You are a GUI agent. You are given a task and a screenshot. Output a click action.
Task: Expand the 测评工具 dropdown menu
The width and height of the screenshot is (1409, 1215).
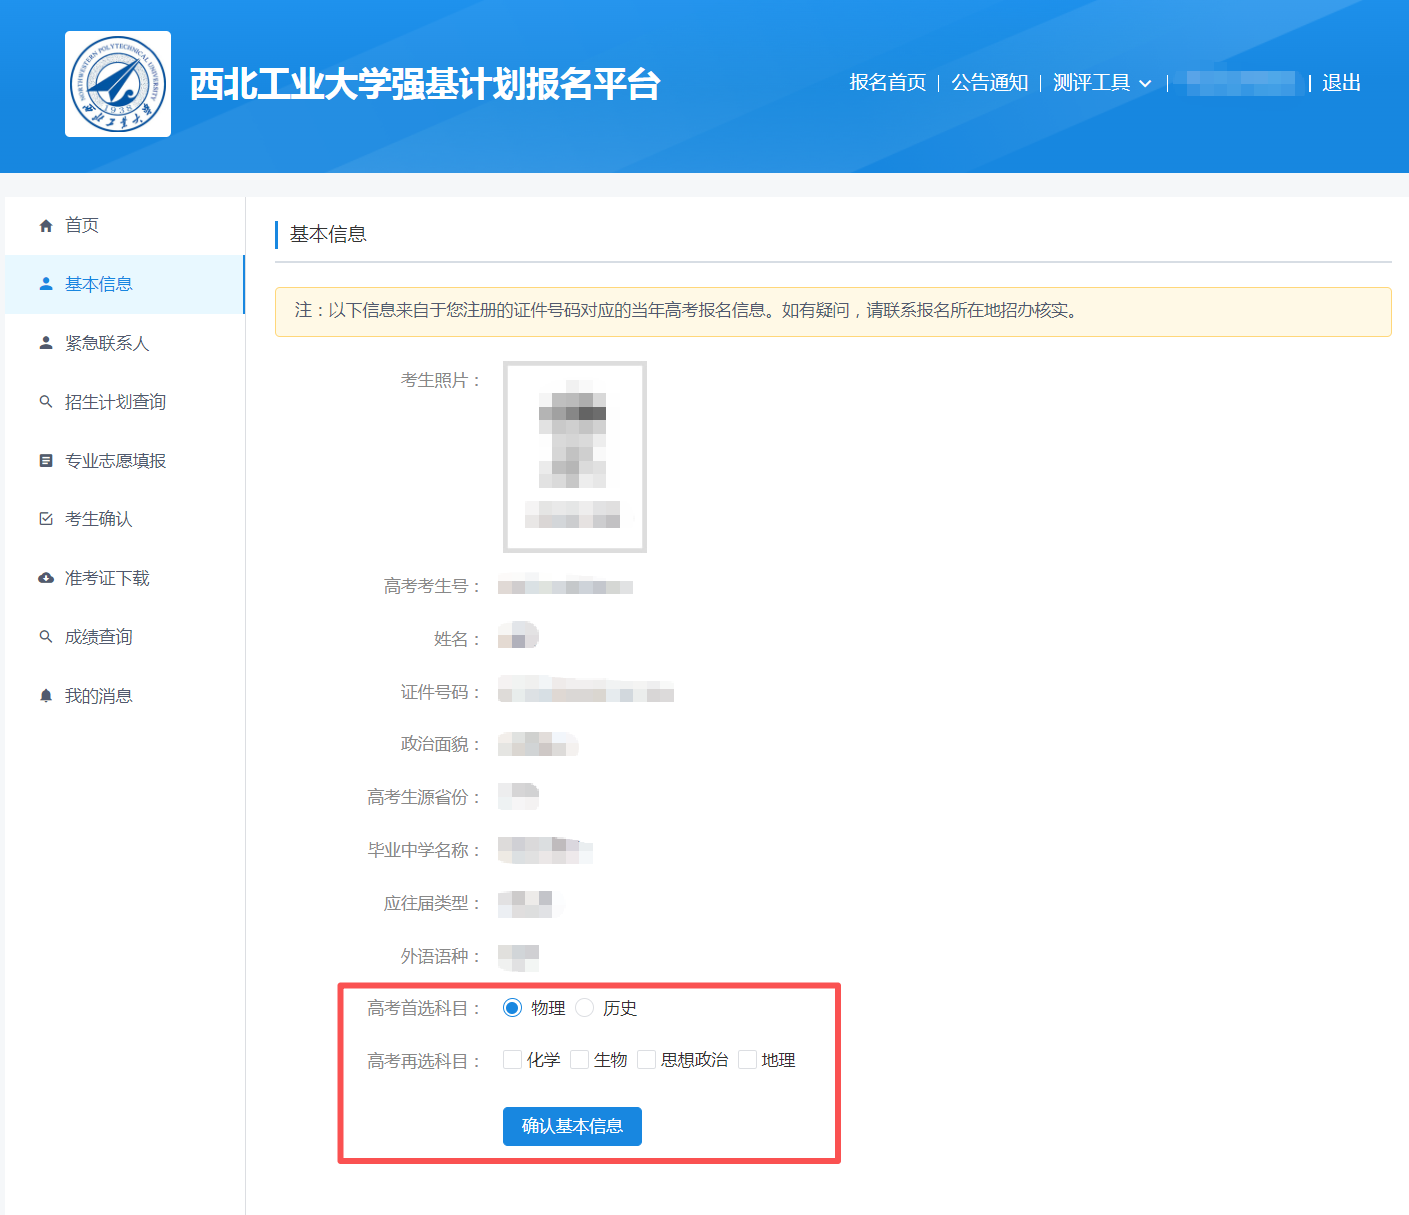click(1102, 83)
